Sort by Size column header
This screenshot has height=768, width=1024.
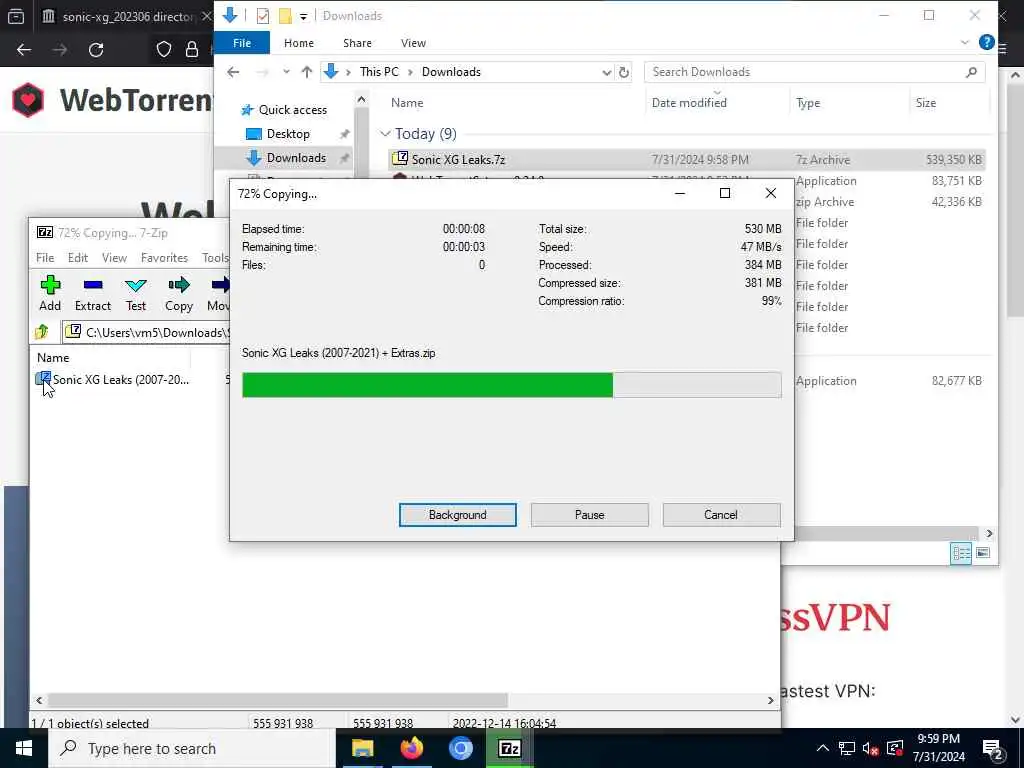926,103
